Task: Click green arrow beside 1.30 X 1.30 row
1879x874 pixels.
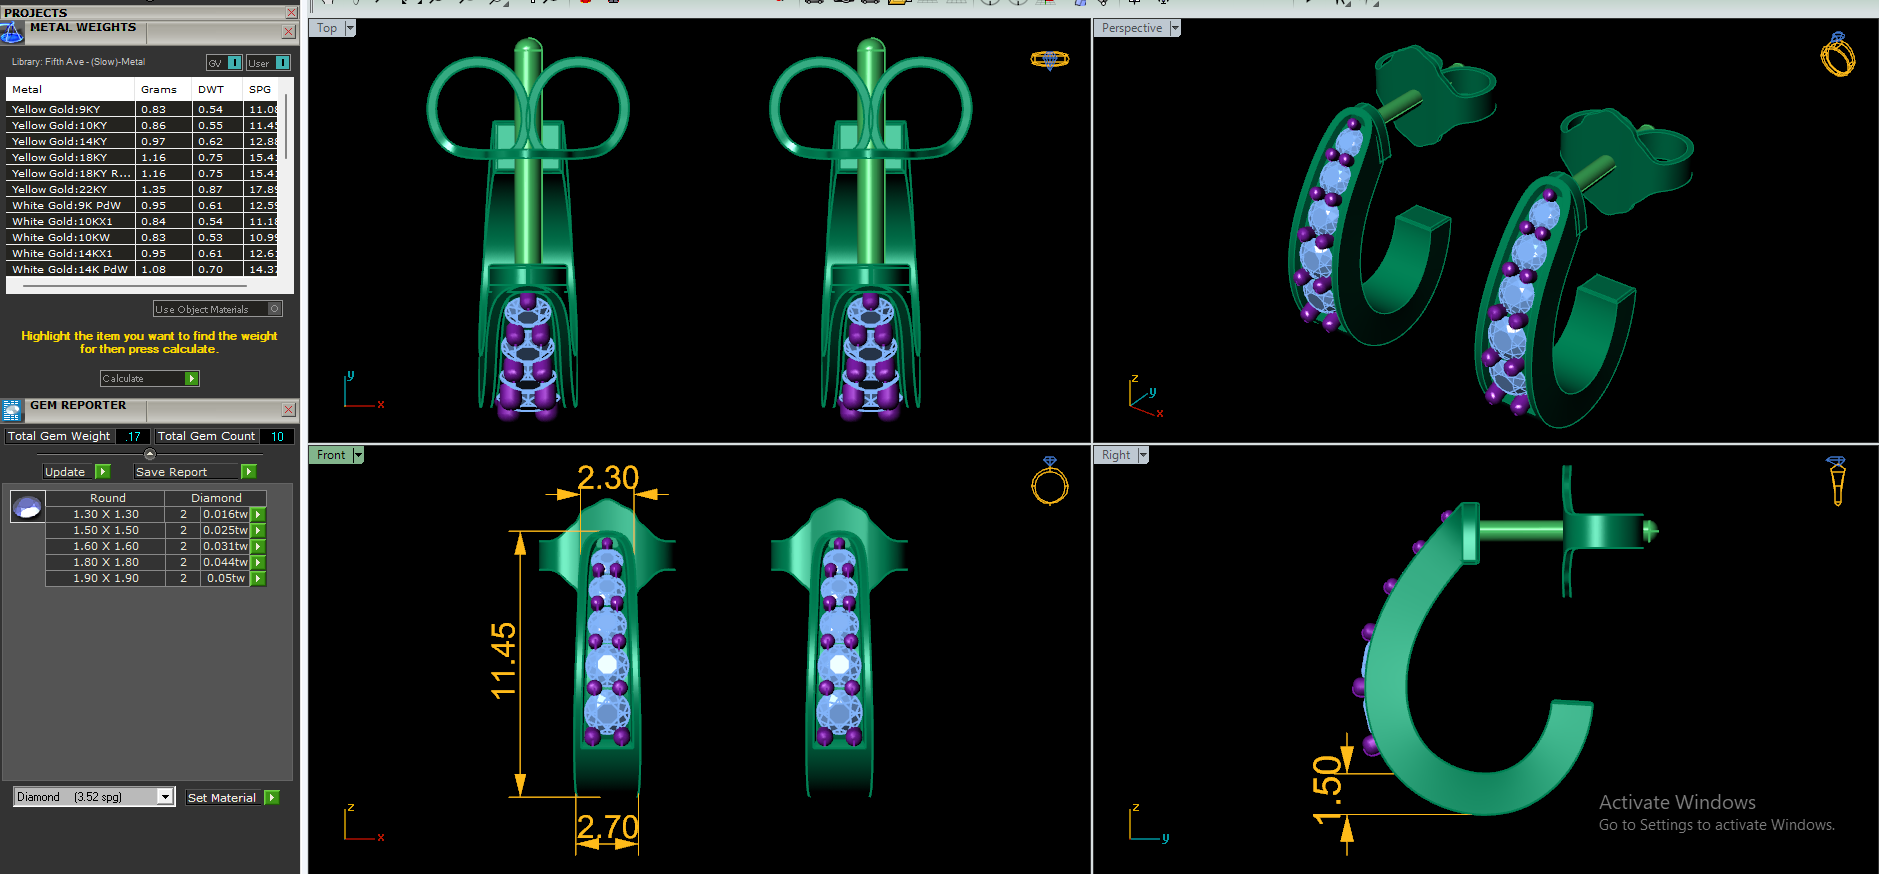Action: (x=258, y=515)
